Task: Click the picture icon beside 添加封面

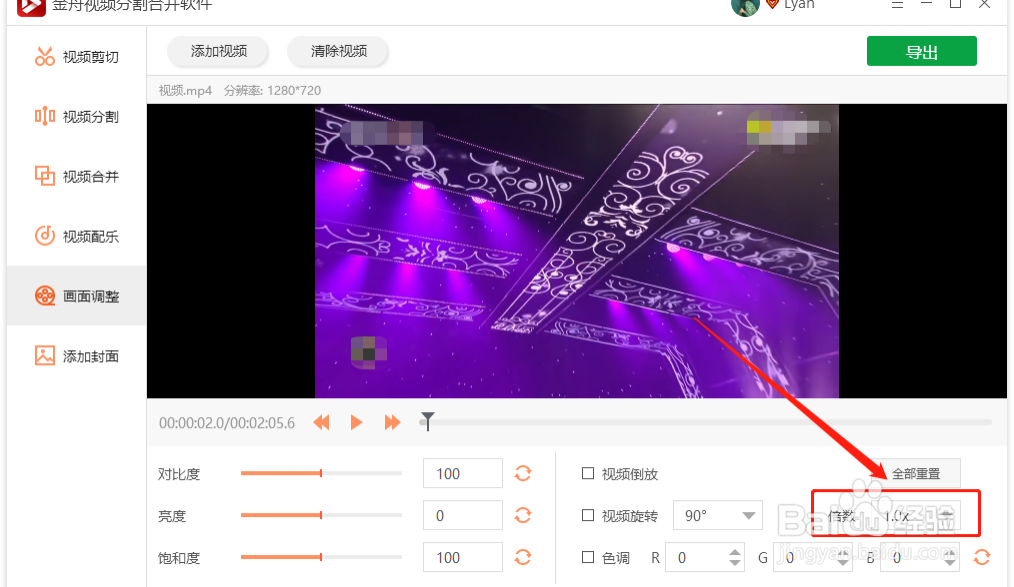Action: [45, 356]
